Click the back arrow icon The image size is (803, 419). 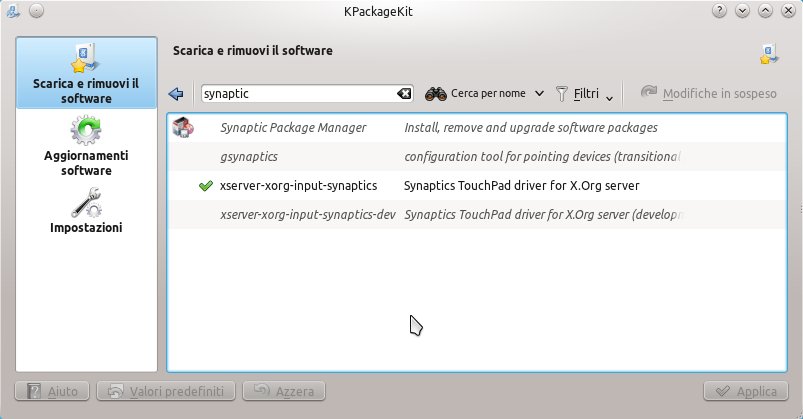(177, 94)
